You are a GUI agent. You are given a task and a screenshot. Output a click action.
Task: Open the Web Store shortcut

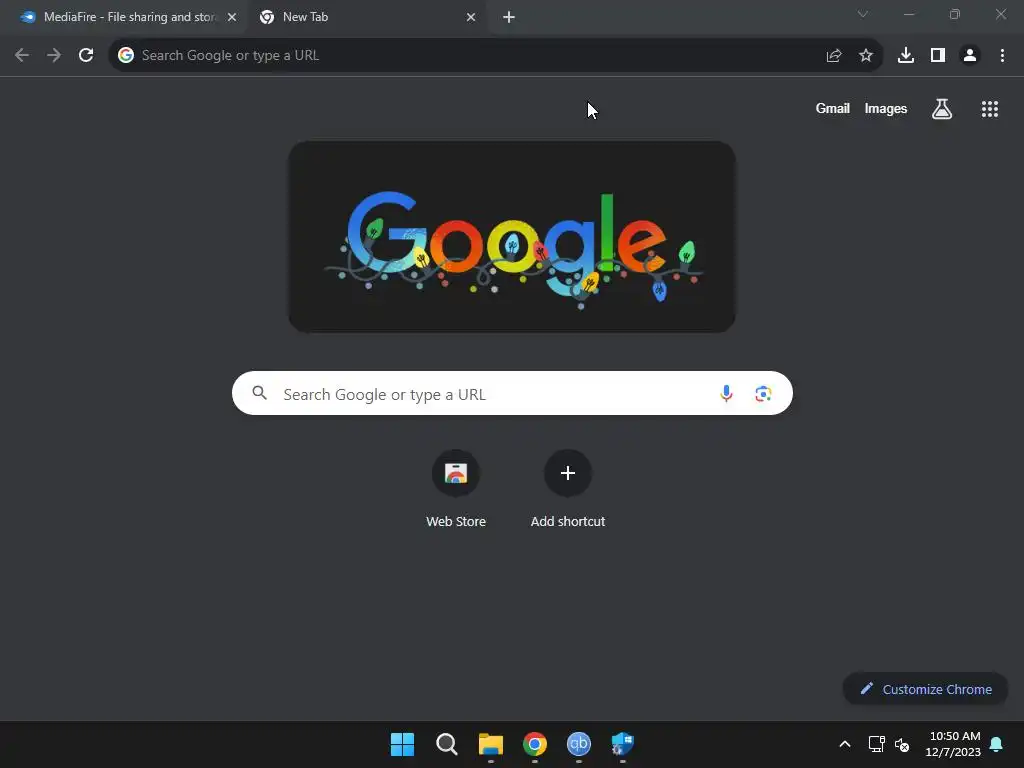click(456, 488)
